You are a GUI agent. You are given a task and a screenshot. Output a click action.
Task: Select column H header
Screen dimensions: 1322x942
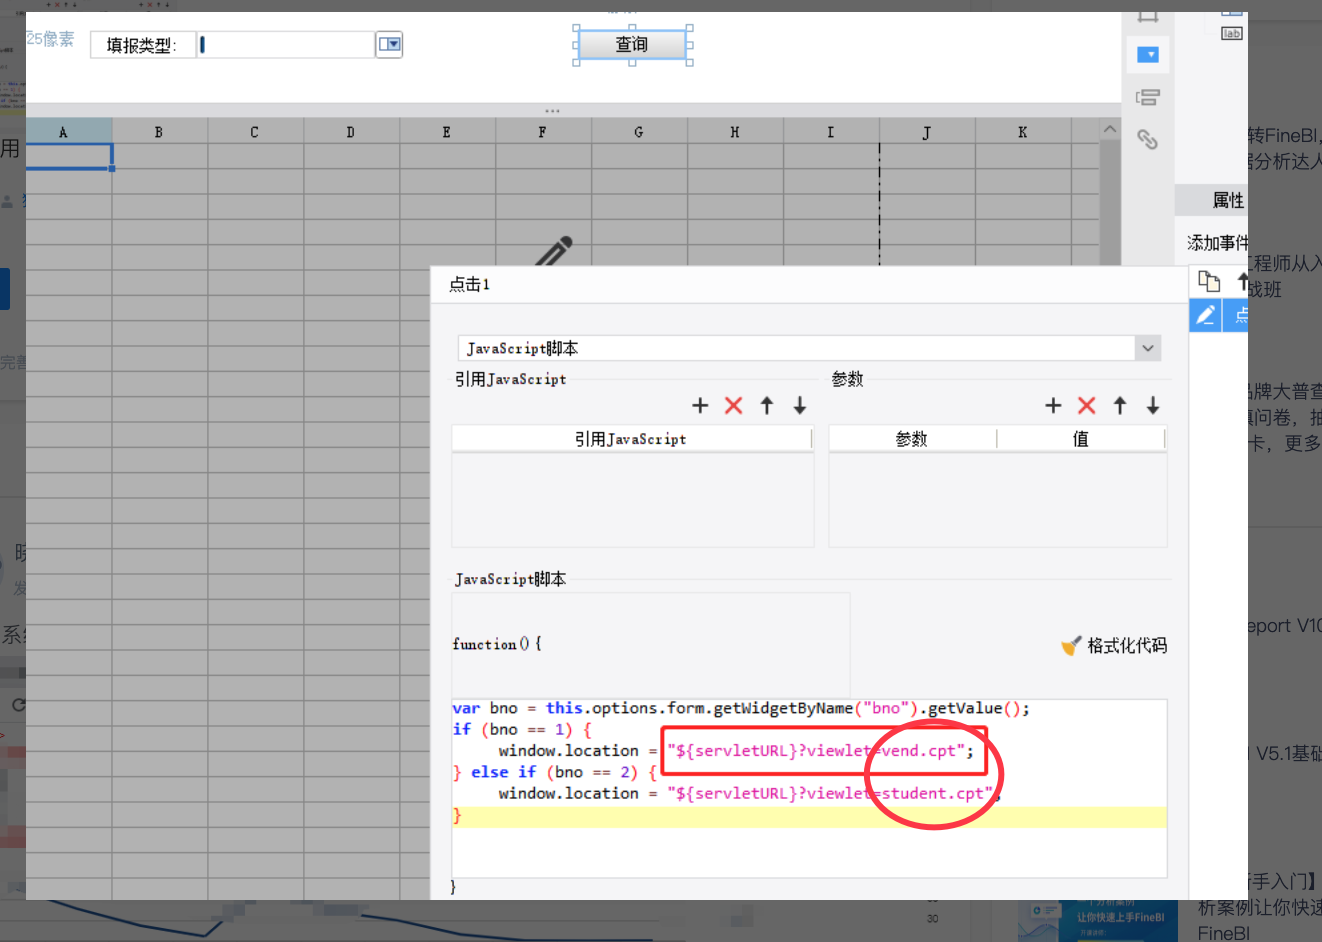tap(735, 132)
